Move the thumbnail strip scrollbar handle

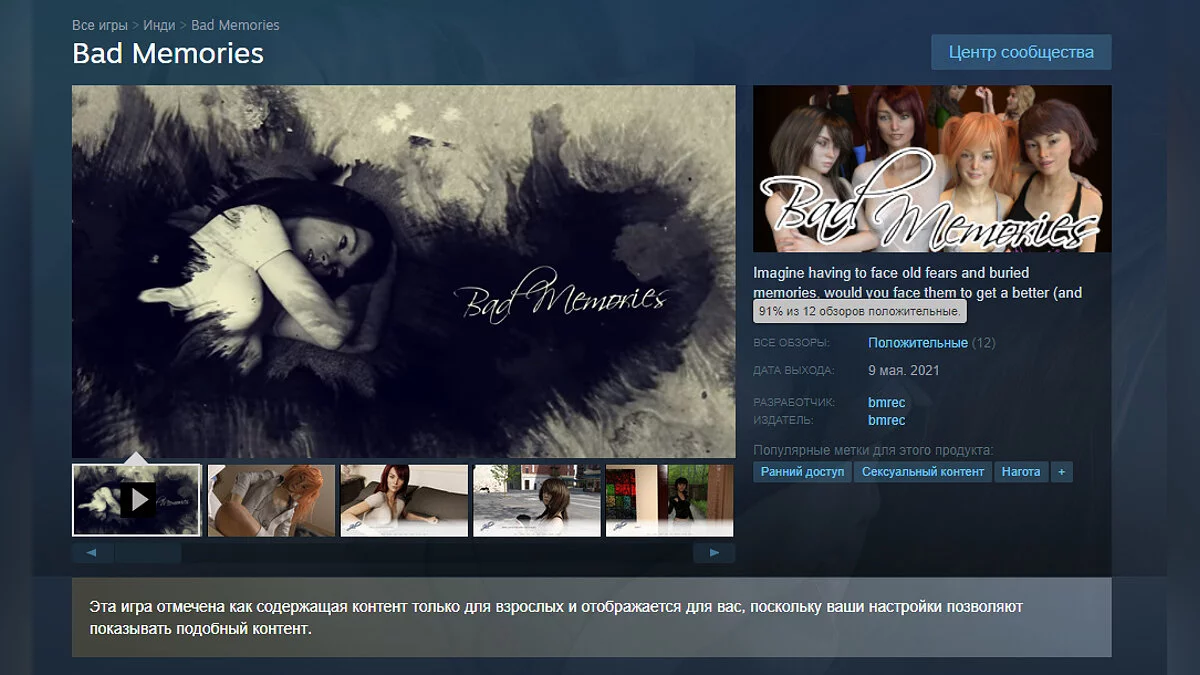pos(148,552)
